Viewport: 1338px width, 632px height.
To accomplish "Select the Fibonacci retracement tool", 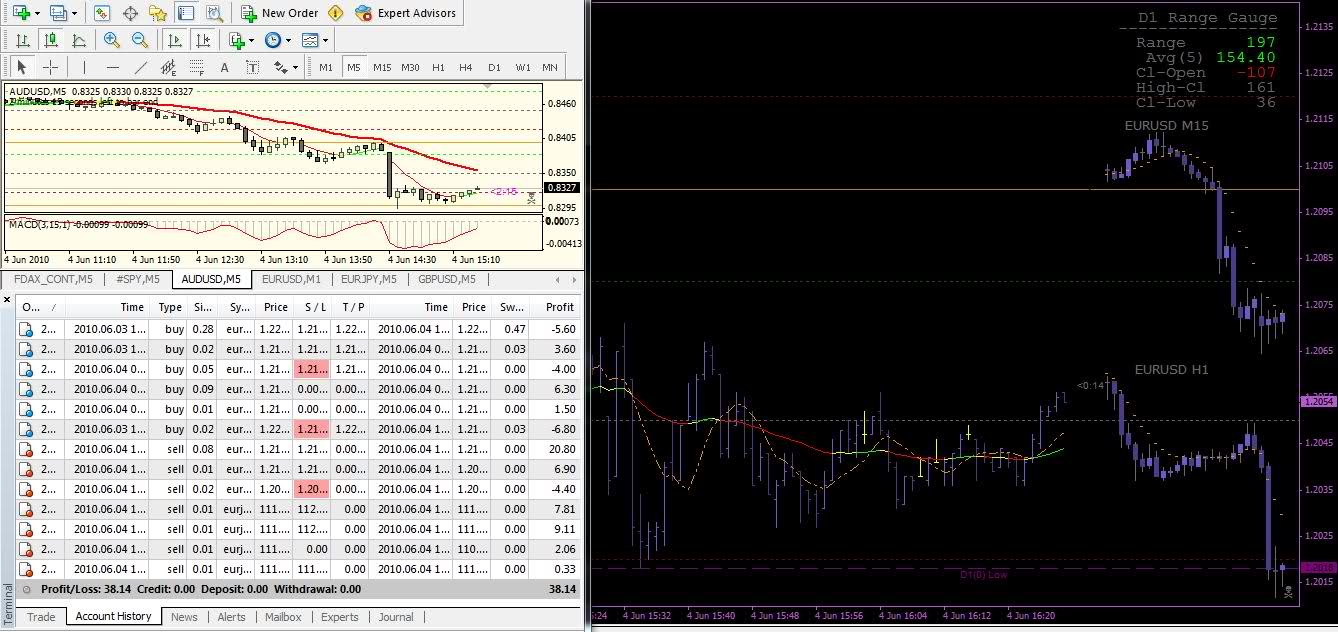I will point(196,67).
